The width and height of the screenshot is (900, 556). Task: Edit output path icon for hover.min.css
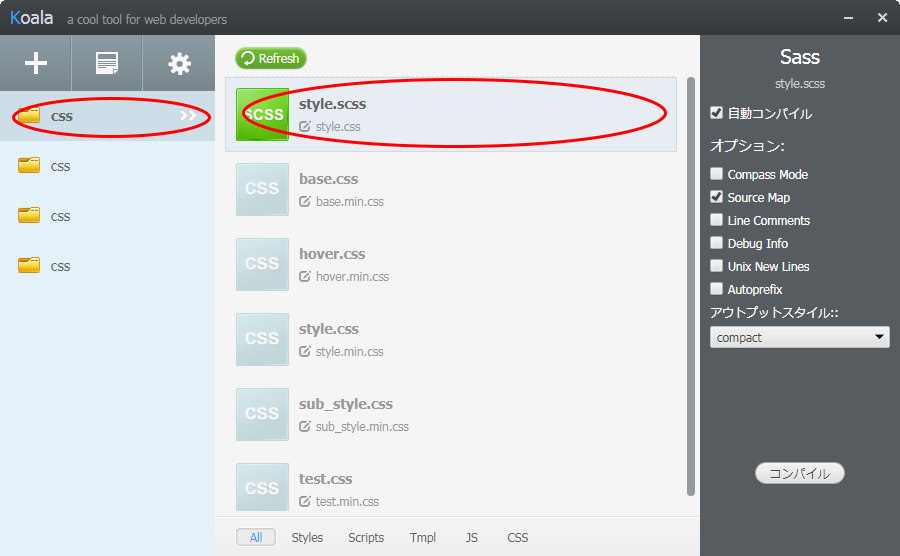pos(305,277)
